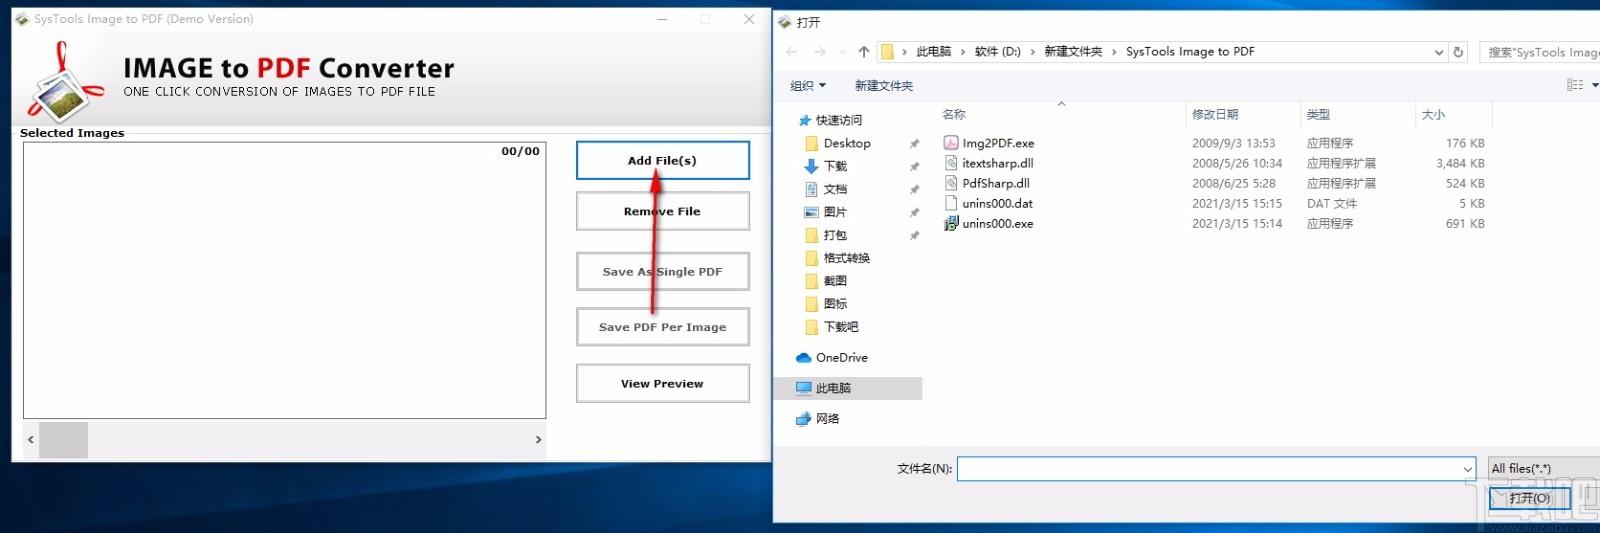Click the 2009/9/3 13:53 date cell
This screenshot has width=1600, height=533.
click(x=1233, y=143)
